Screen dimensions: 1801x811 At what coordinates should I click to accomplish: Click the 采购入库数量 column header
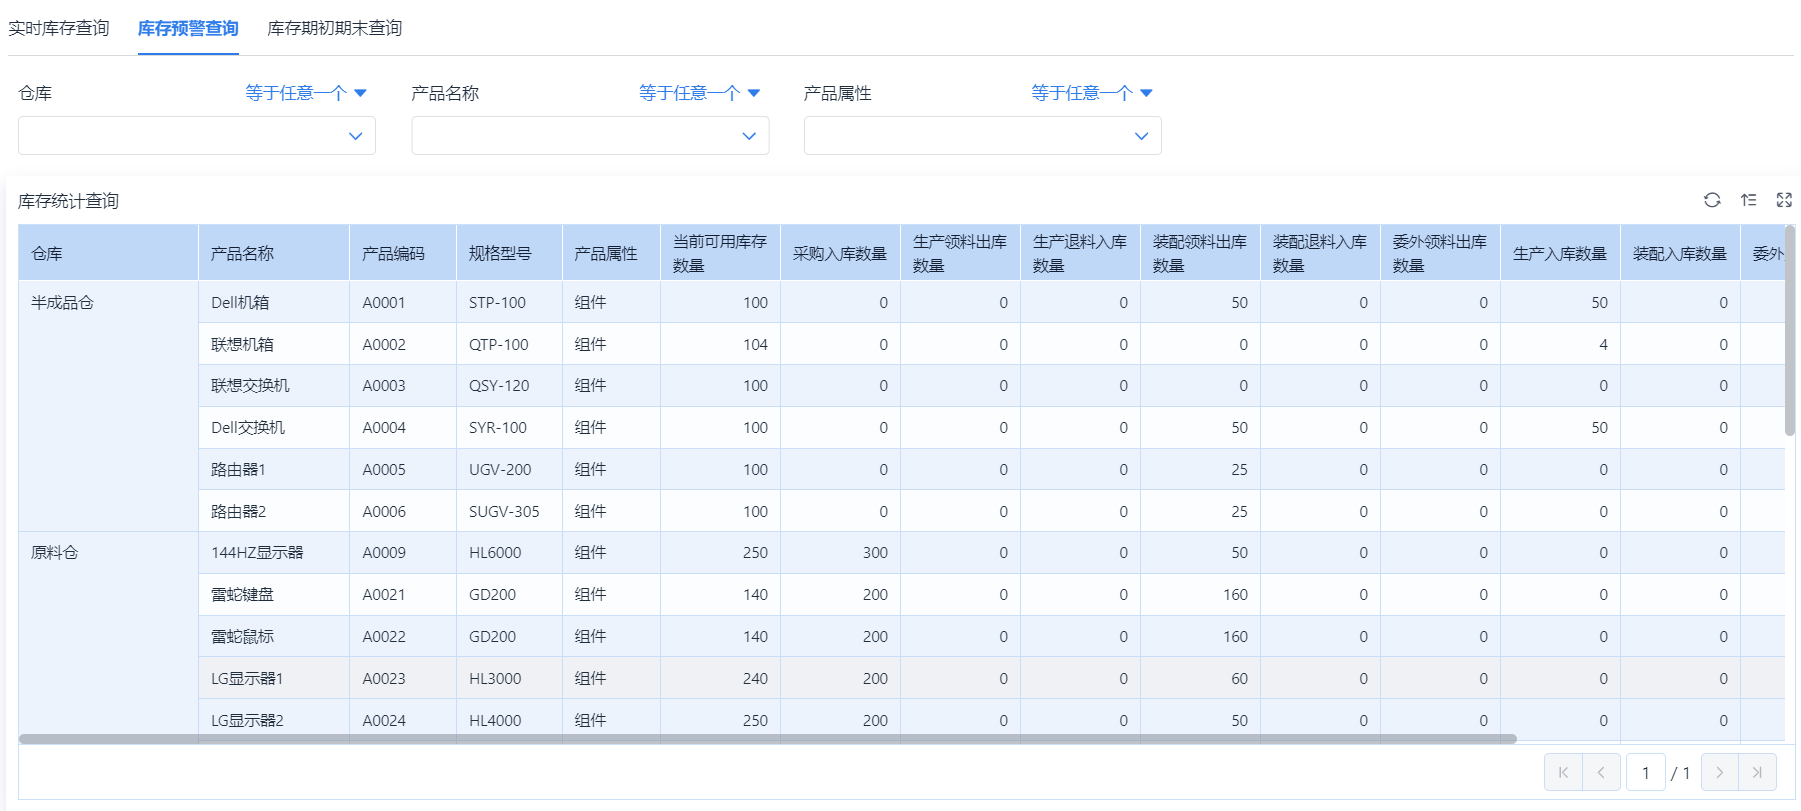coord(840,253)
